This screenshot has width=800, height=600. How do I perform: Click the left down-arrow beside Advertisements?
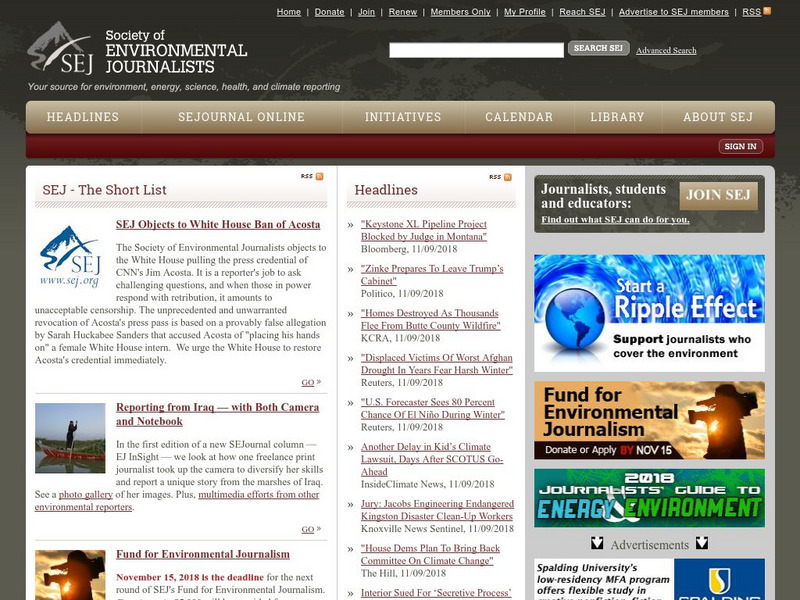[x=597, y=543]
